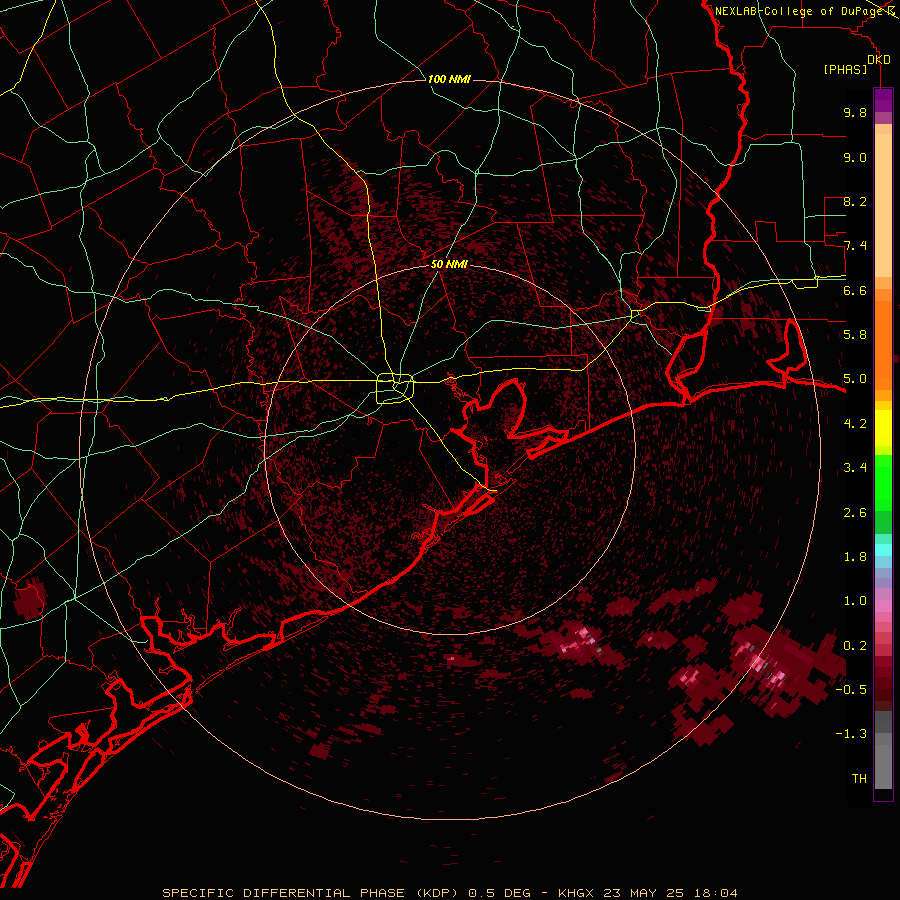Click the Specific Differential Phase caption
Viewport: 900px width, 900px height.
pyautogui.click(x=449, y=893)
